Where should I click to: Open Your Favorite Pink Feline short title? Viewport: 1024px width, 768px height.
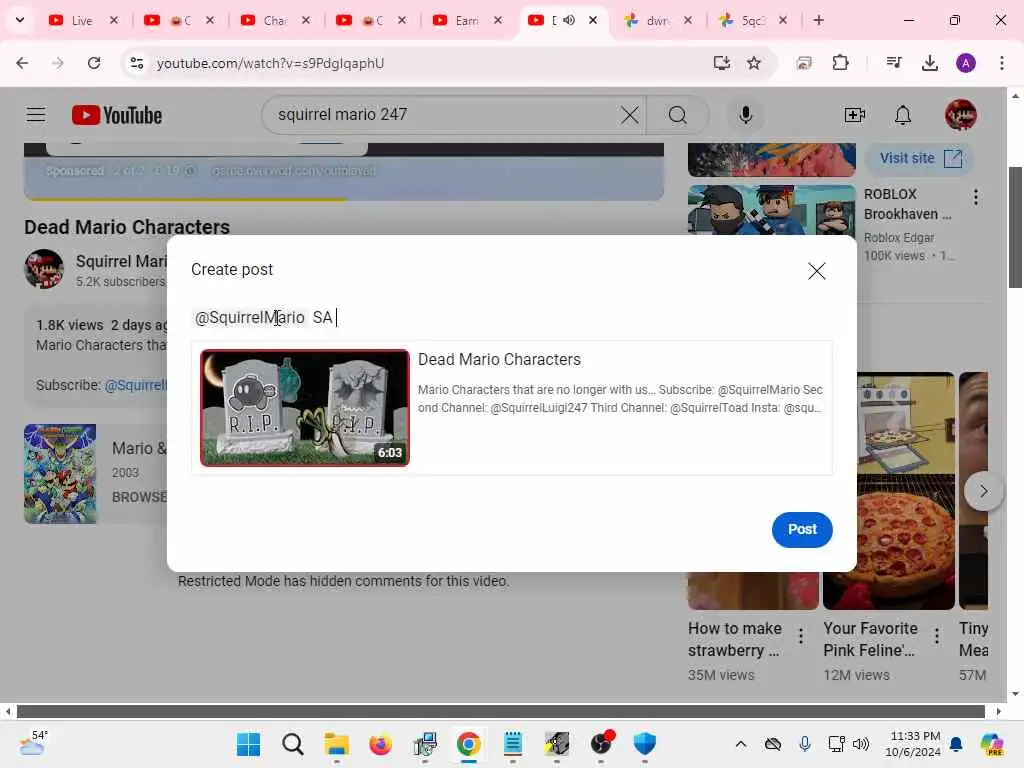pos(870,639)
